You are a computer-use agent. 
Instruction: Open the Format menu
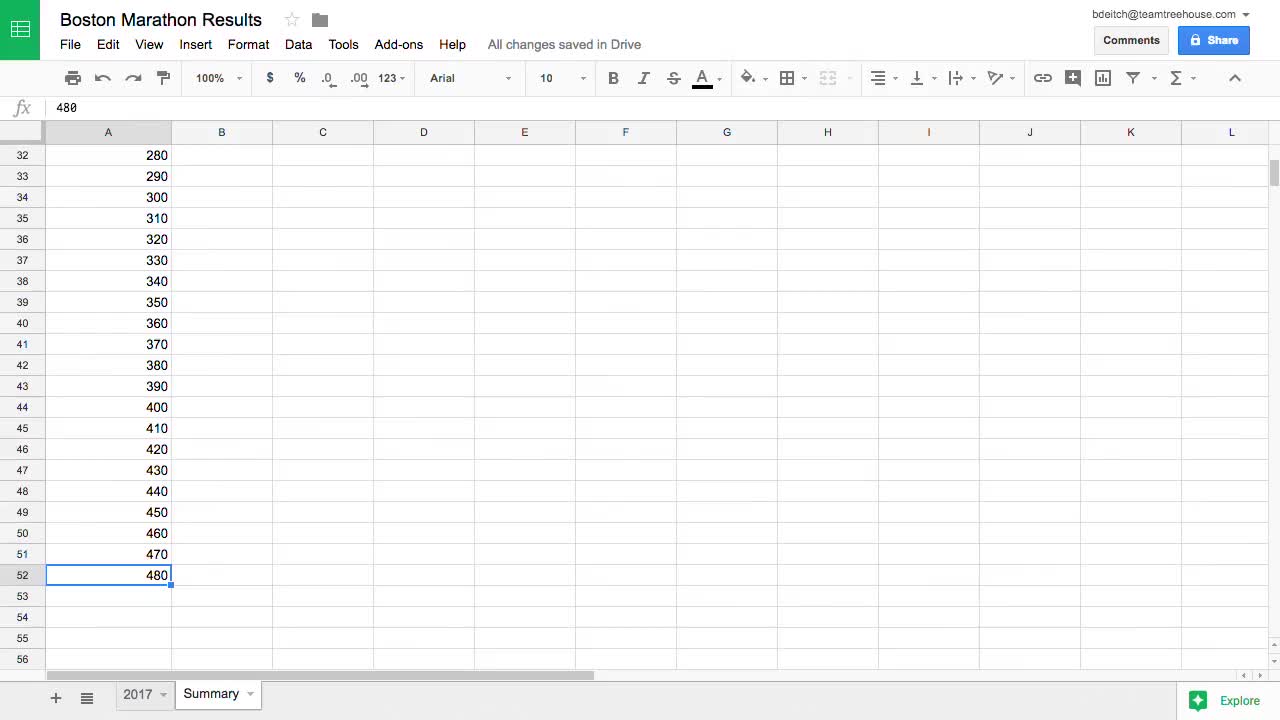pos(248,45)
